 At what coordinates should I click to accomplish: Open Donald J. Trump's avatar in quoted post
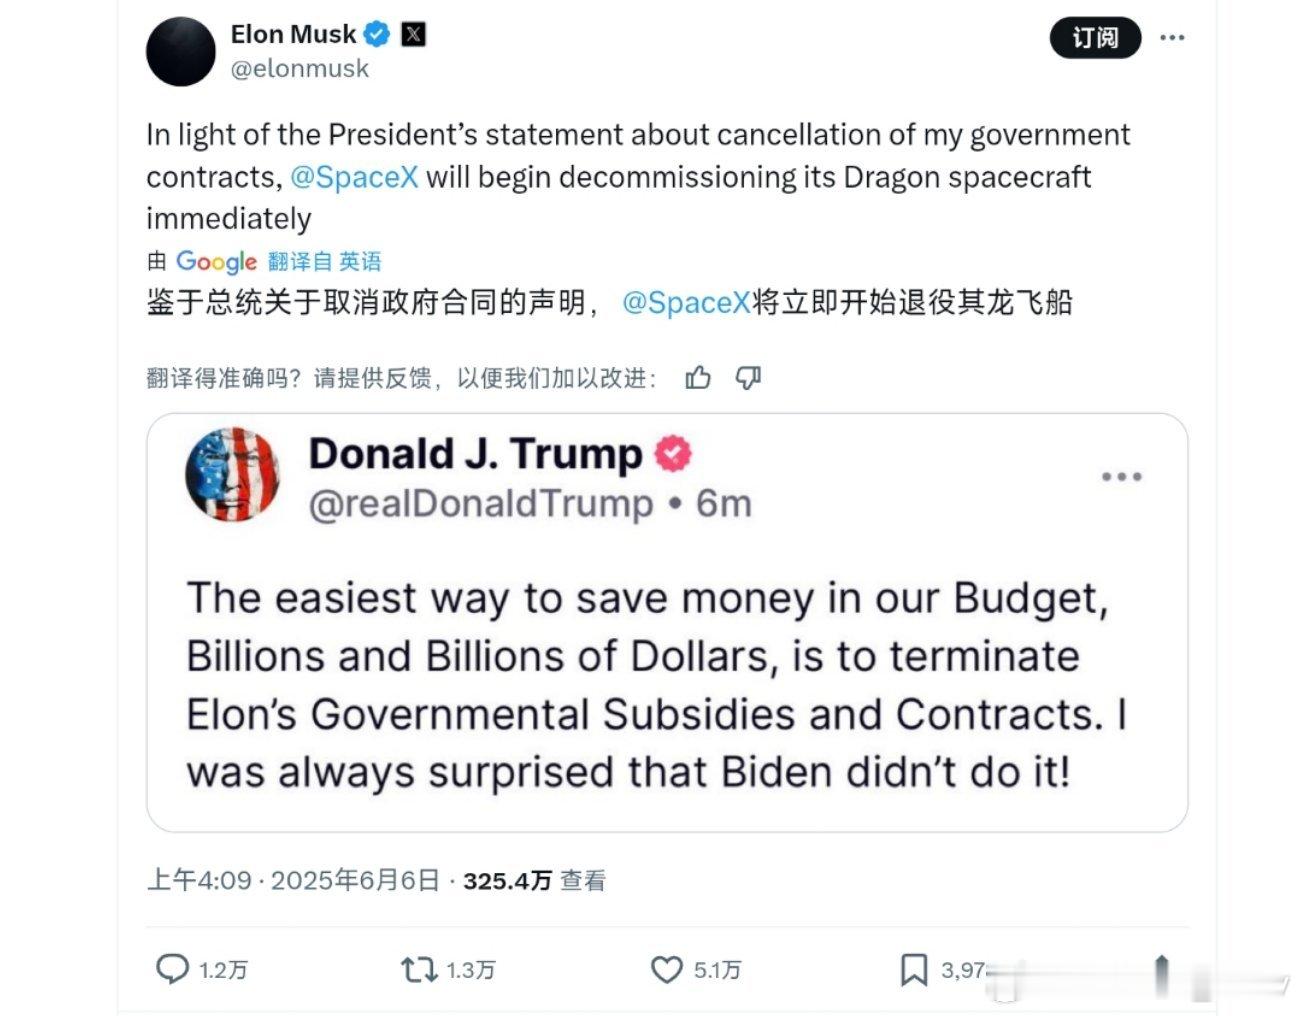(232, 475)
